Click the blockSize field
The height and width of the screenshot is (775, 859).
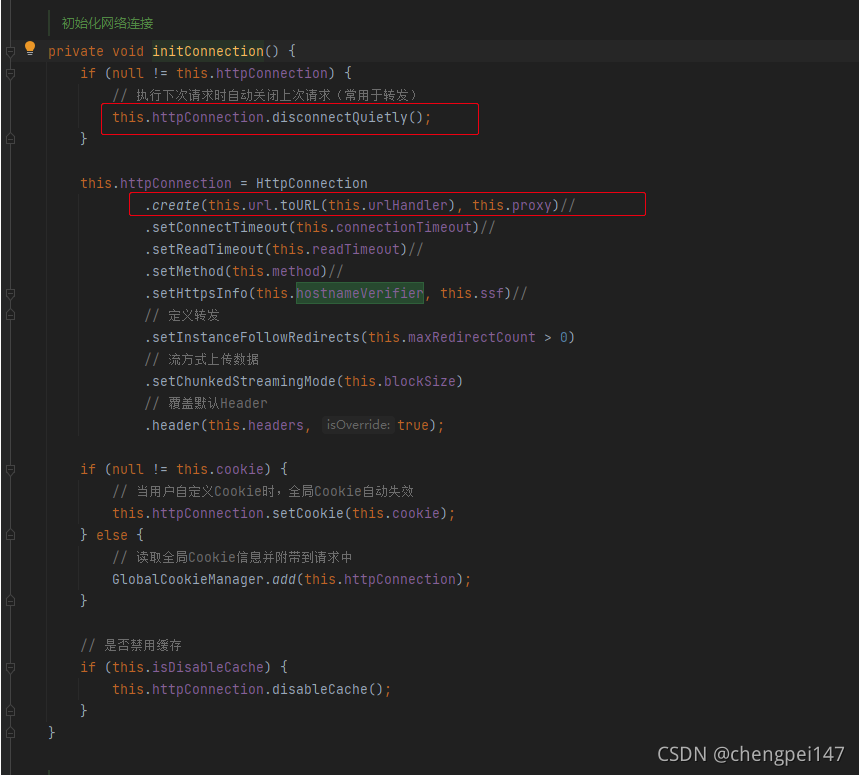pyautogui.click(x=420, y=381)
